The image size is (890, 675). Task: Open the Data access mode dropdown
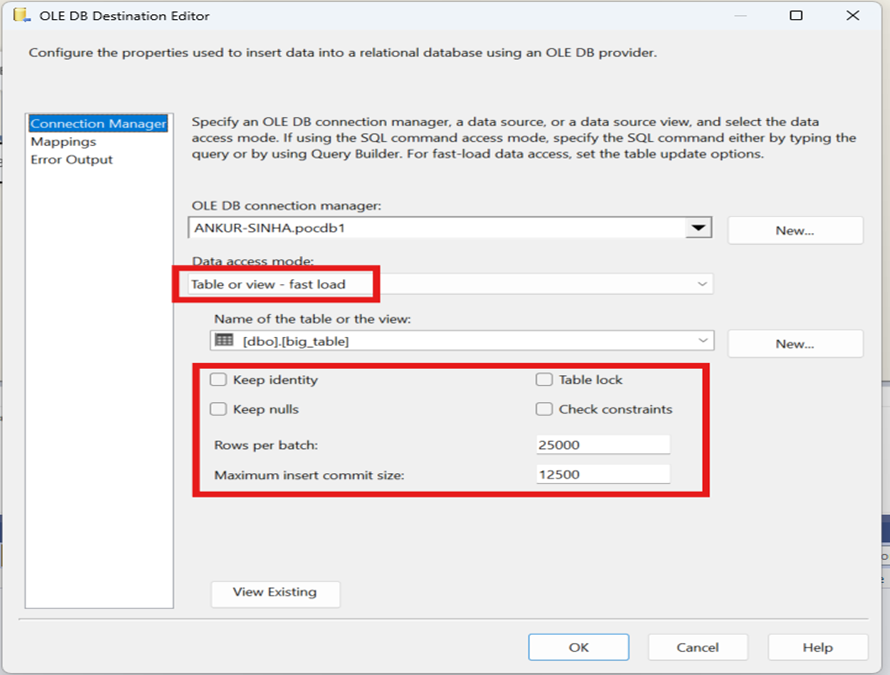tap(701, 284)
